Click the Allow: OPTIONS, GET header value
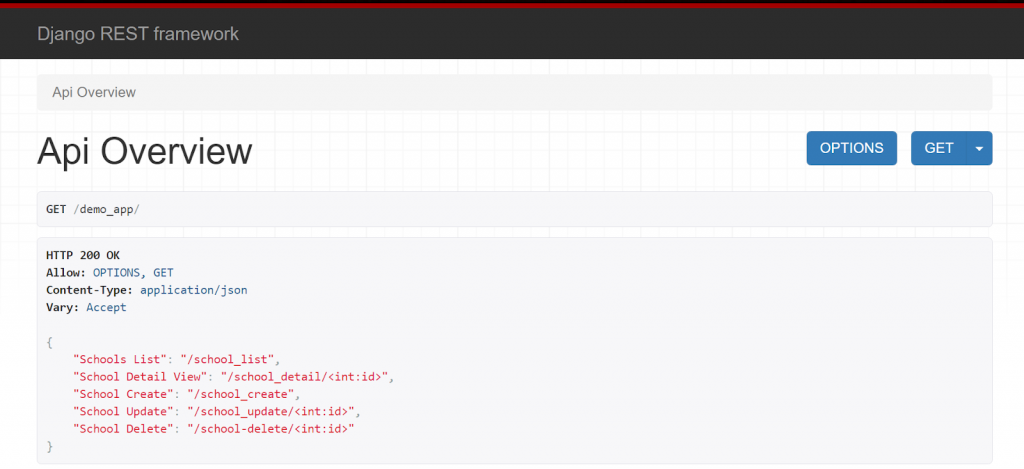Screen dimensions: 1024x469 pyautogui.click(x=133, y=272)
